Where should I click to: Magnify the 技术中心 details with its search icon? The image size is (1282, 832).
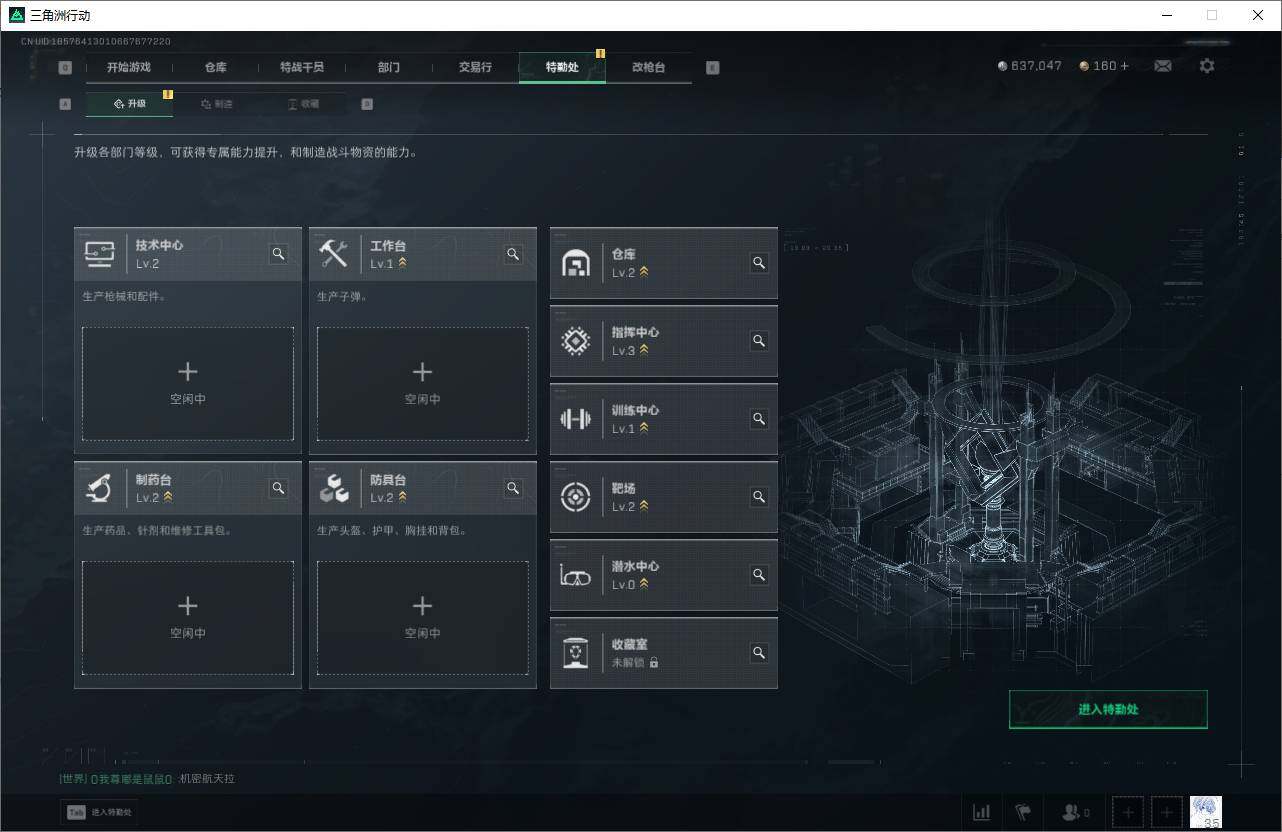tap(278, 254)
